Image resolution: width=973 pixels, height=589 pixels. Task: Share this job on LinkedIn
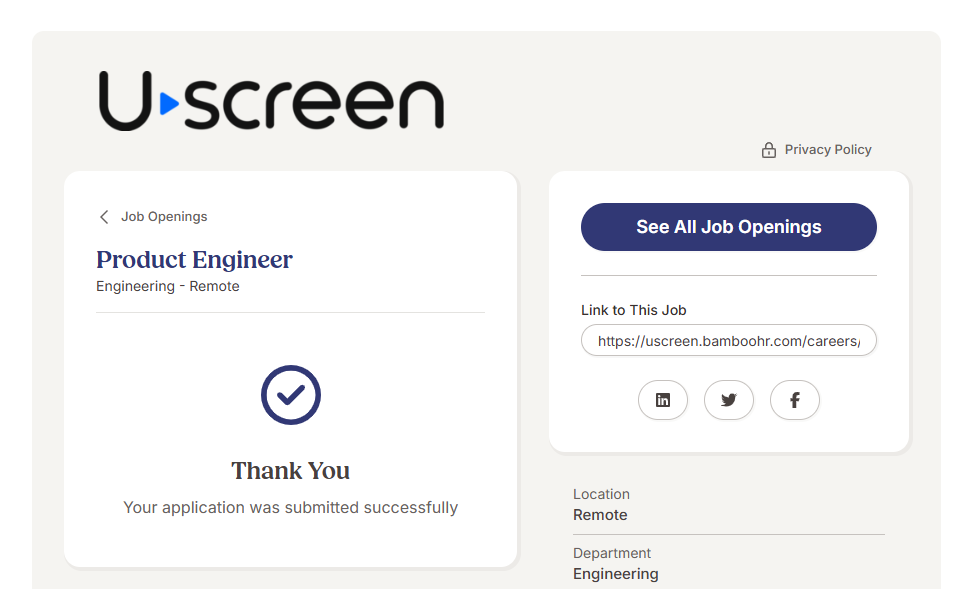[663, 400]
